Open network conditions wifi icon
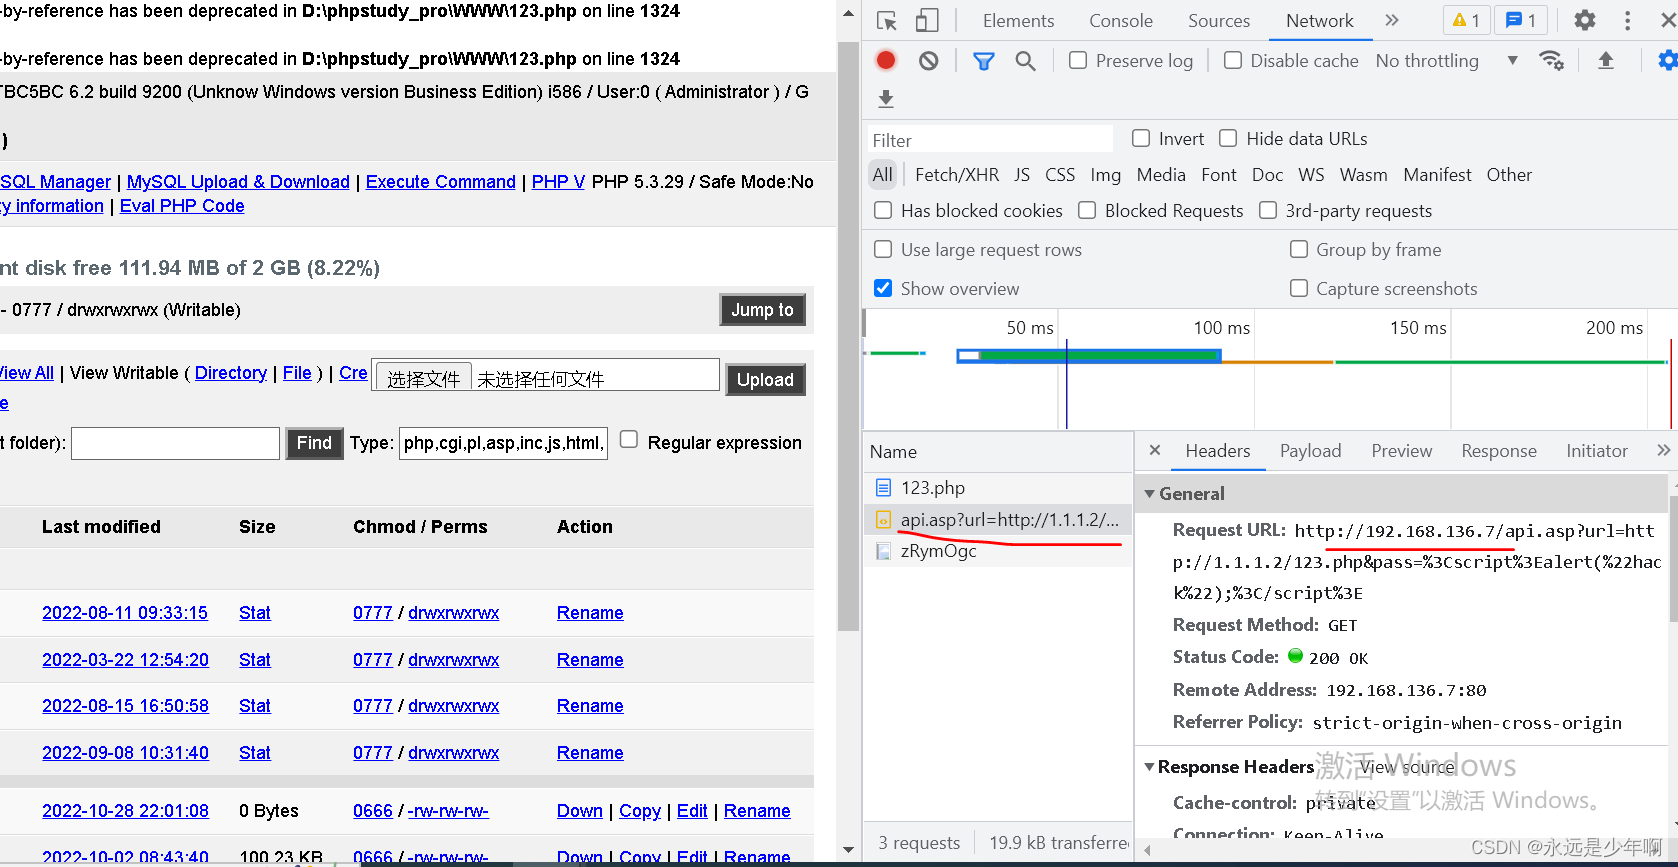 (1552, 61)
